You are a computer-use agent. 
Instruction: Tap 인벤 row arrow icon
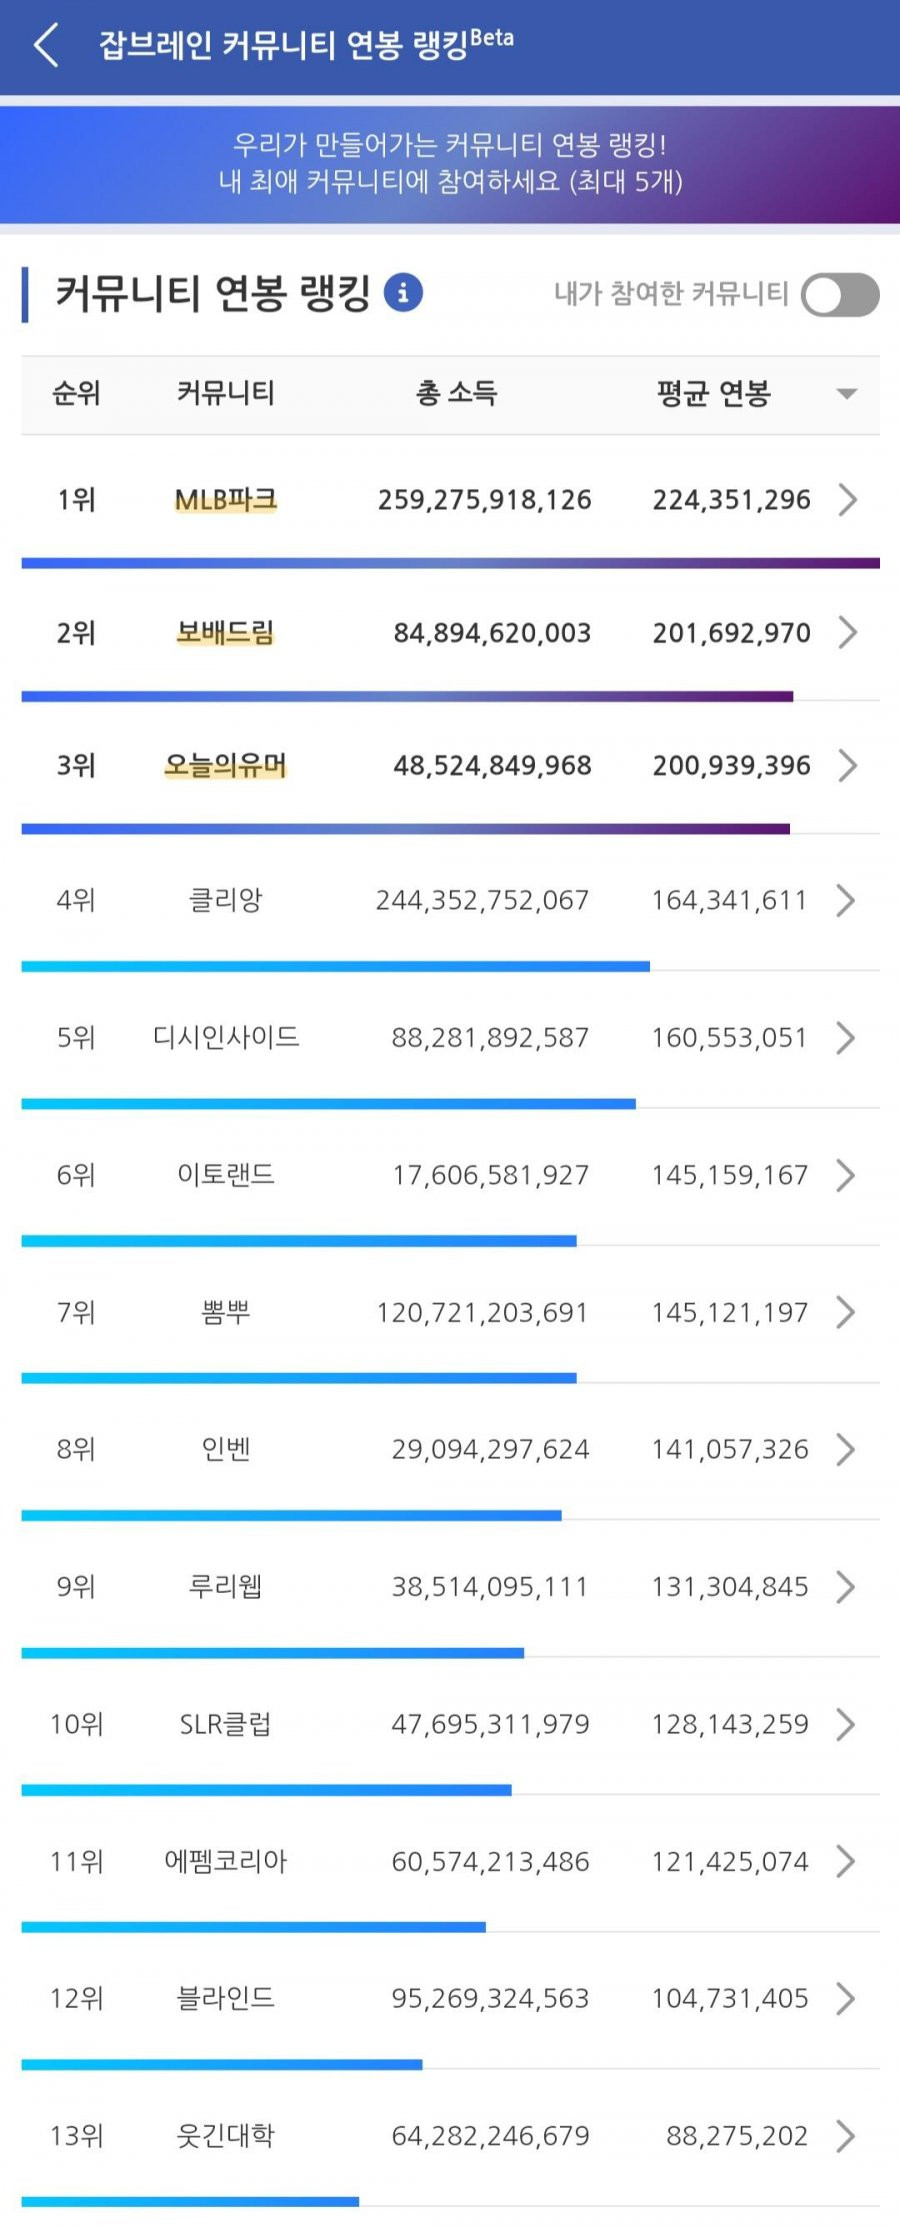845,1449
